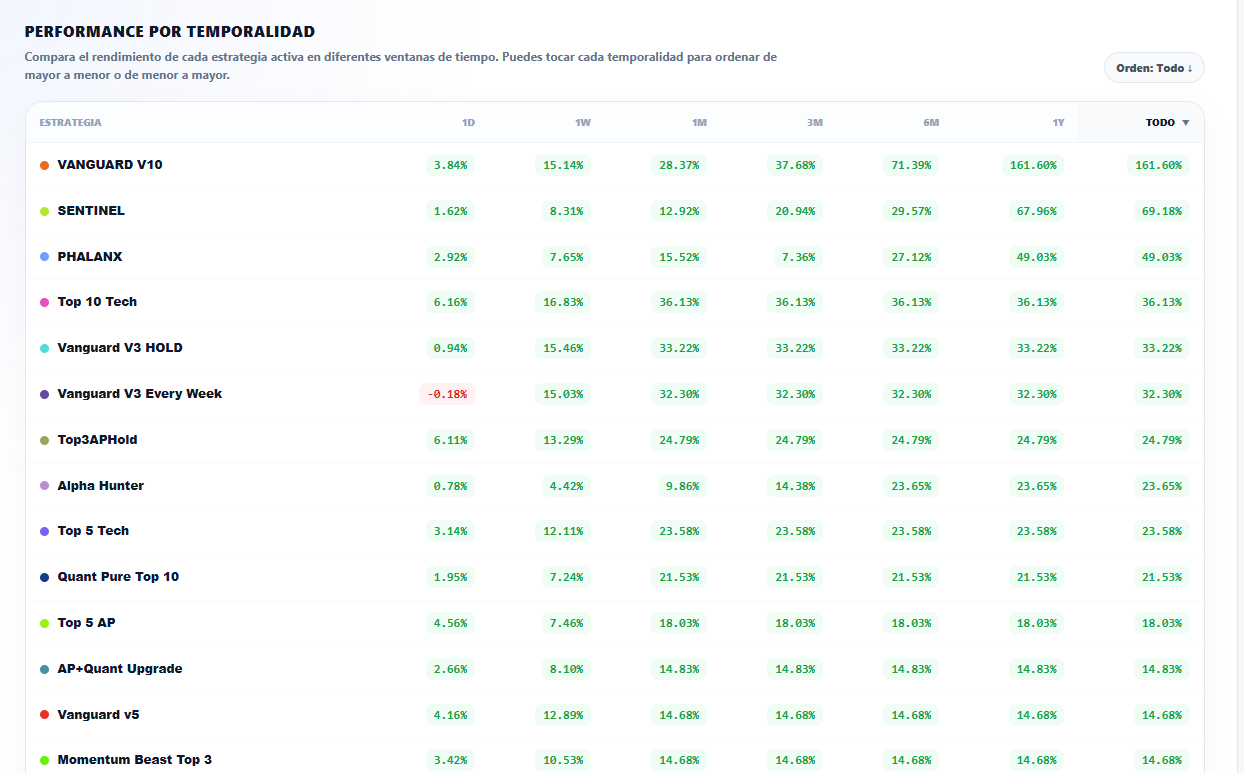Select the Top 5 AP strategy name

coord(86,622)
